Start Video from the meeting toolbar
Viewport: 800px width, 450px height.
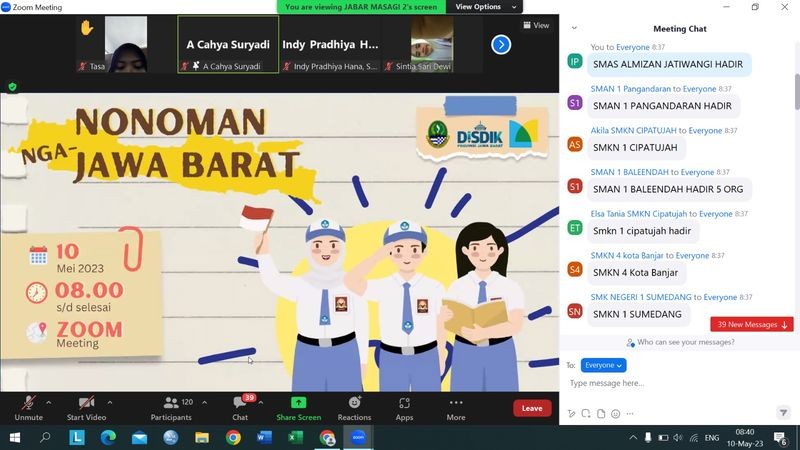click(87, 407)
